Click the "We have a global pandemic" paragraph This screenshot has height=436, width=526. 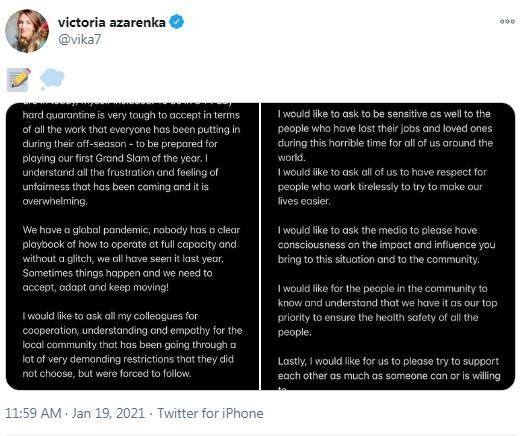coord(131,259)
